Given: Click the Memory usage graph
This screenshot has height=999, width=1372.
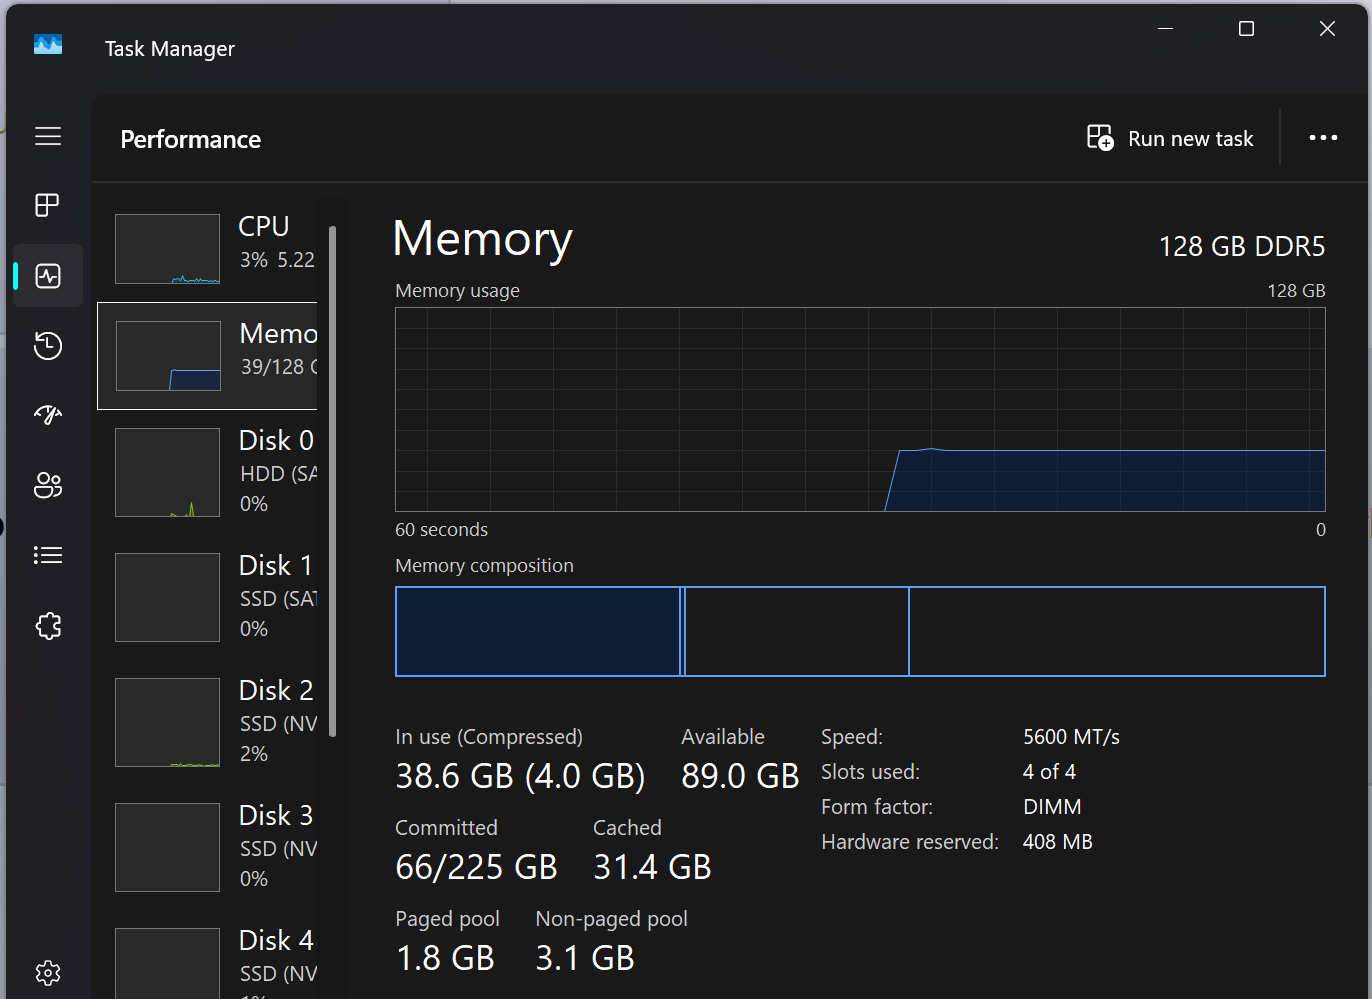Looking at the screenshot, I should coord(860,409).
